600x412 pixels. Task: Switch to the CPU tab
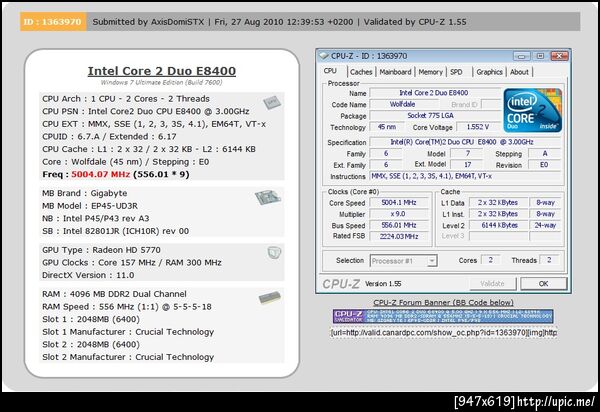click(330, 71)
